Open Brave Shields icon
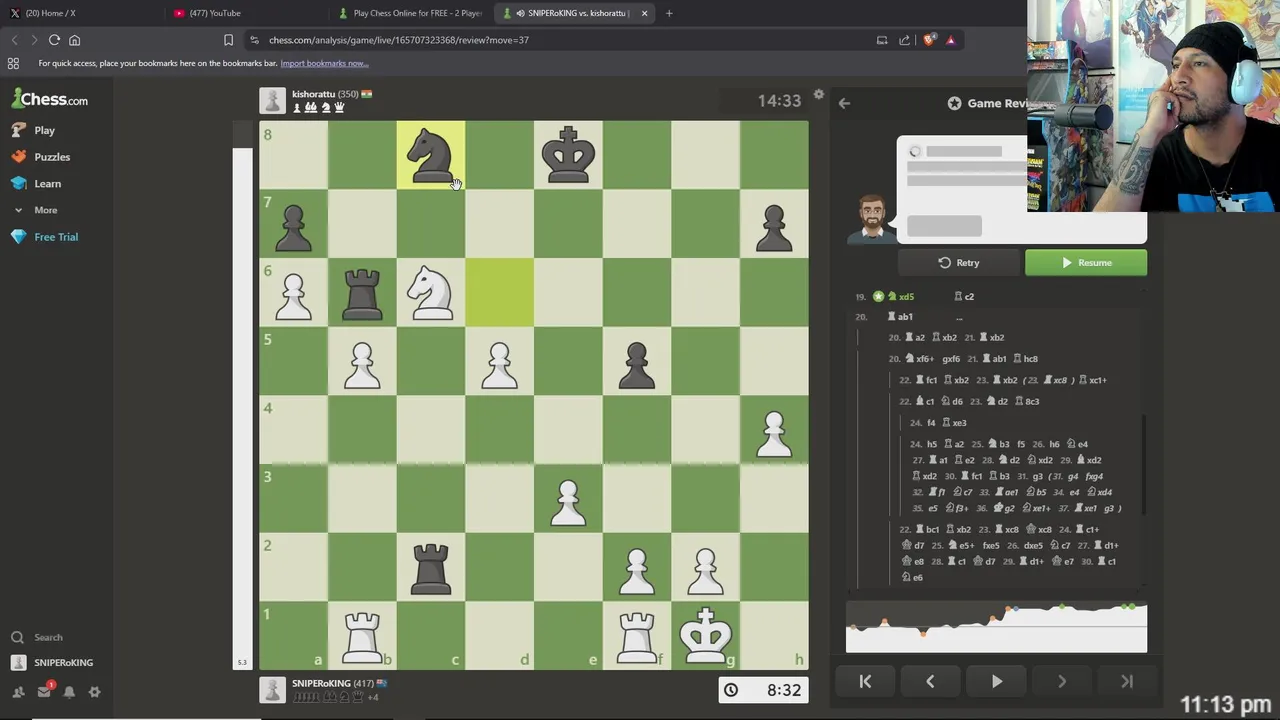1280x720 pixels. pyautogui.click(x=929, y=40)
